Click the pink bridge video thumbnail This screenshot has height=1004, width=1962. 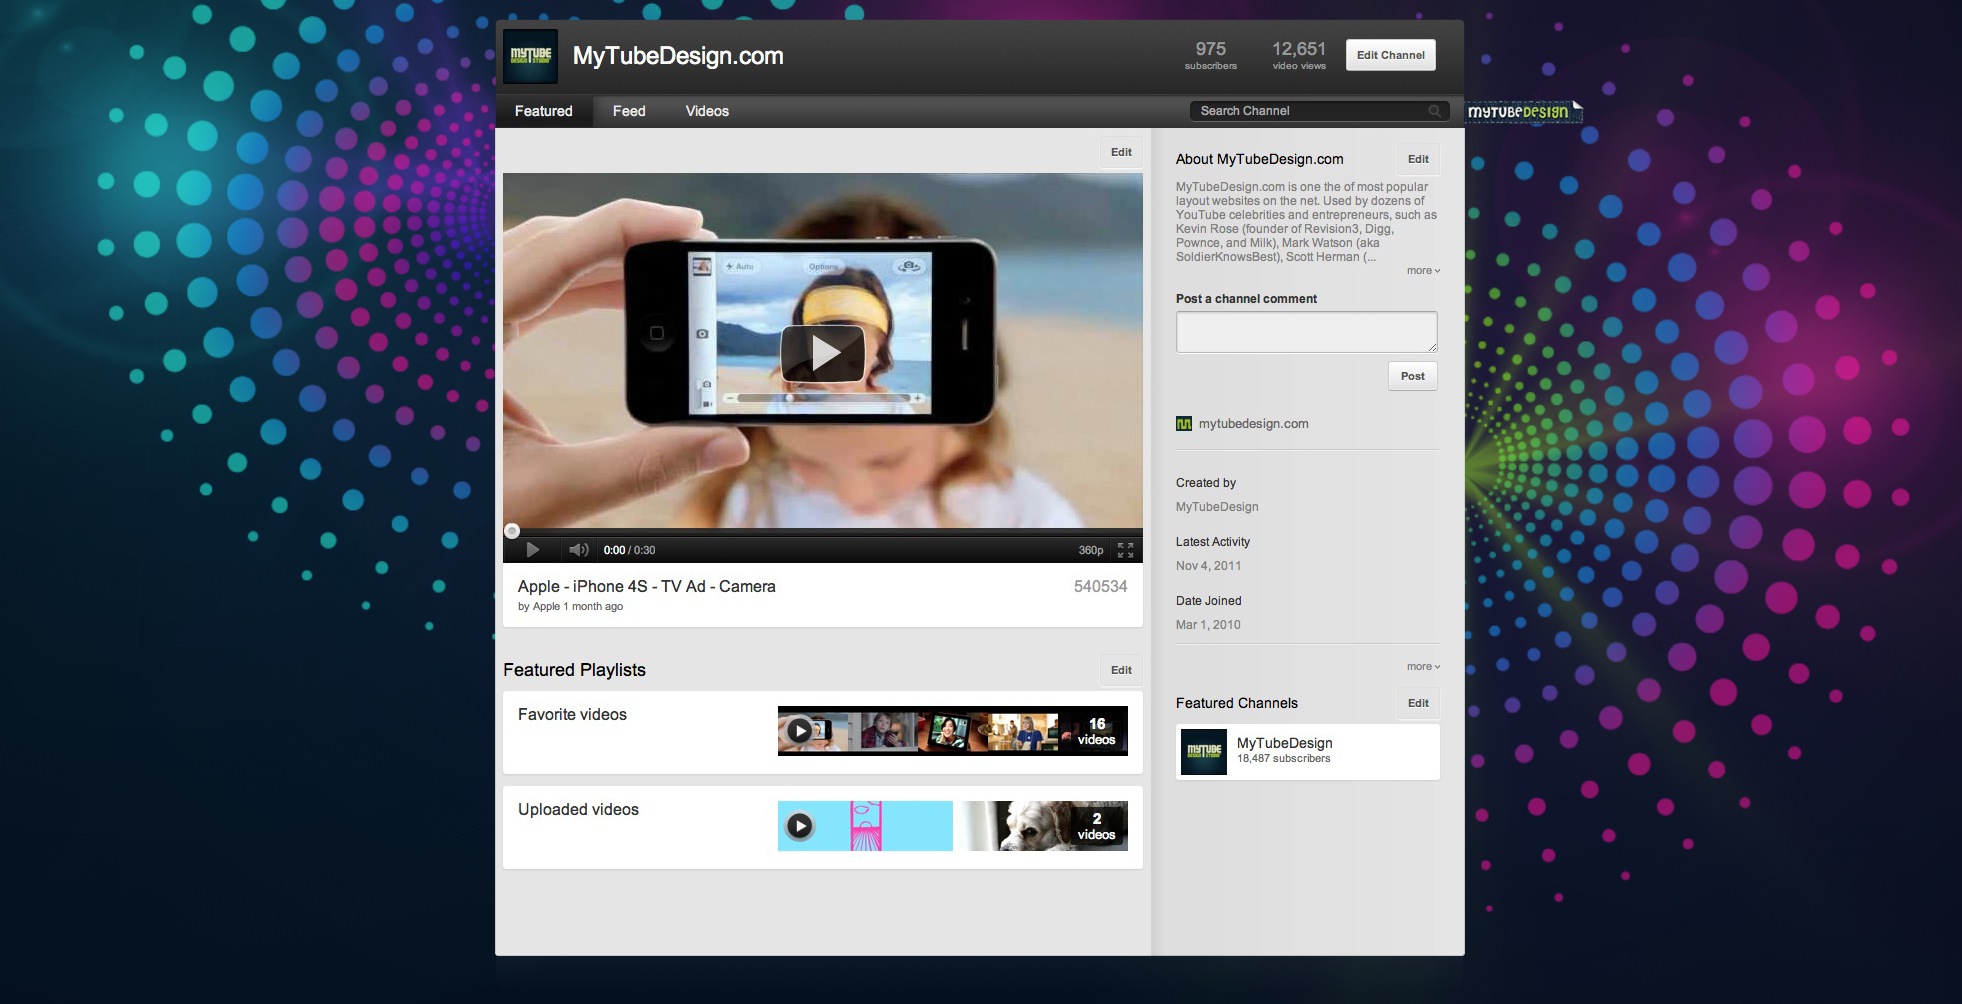point(865,826)
